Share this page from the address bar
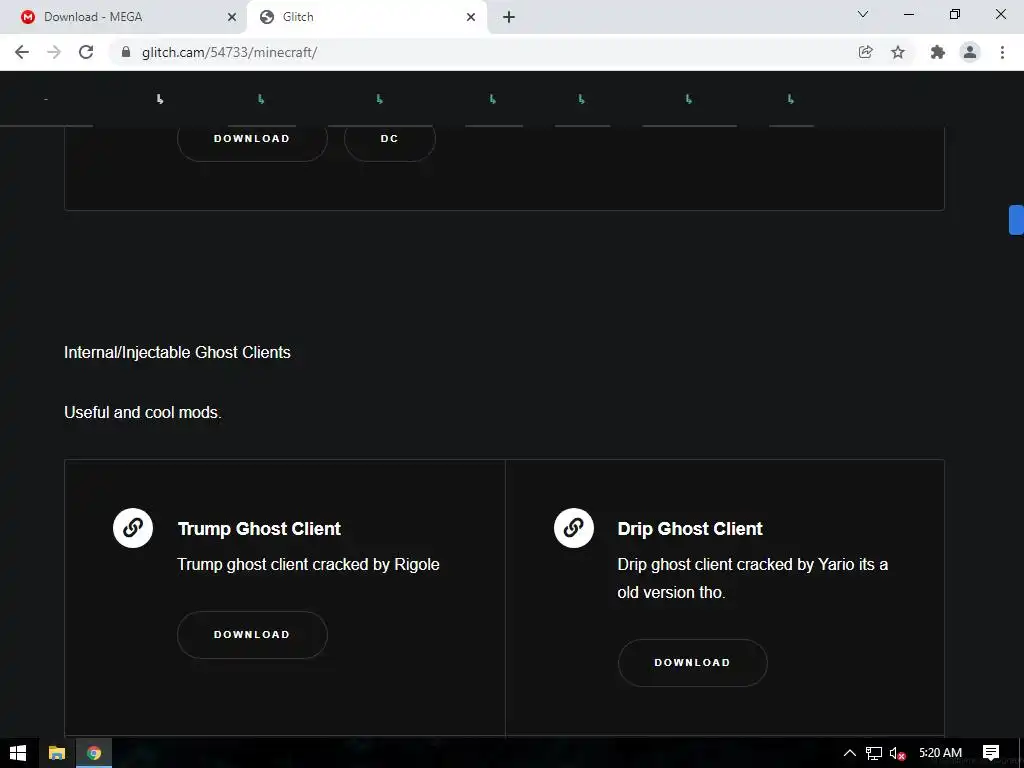The image size is (1024, 768). point(865,52)
